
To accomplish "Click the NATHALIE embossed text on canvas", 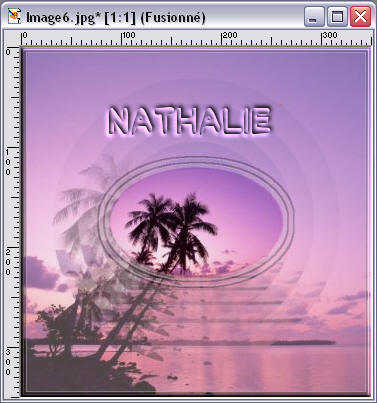I will pos(189,121).
